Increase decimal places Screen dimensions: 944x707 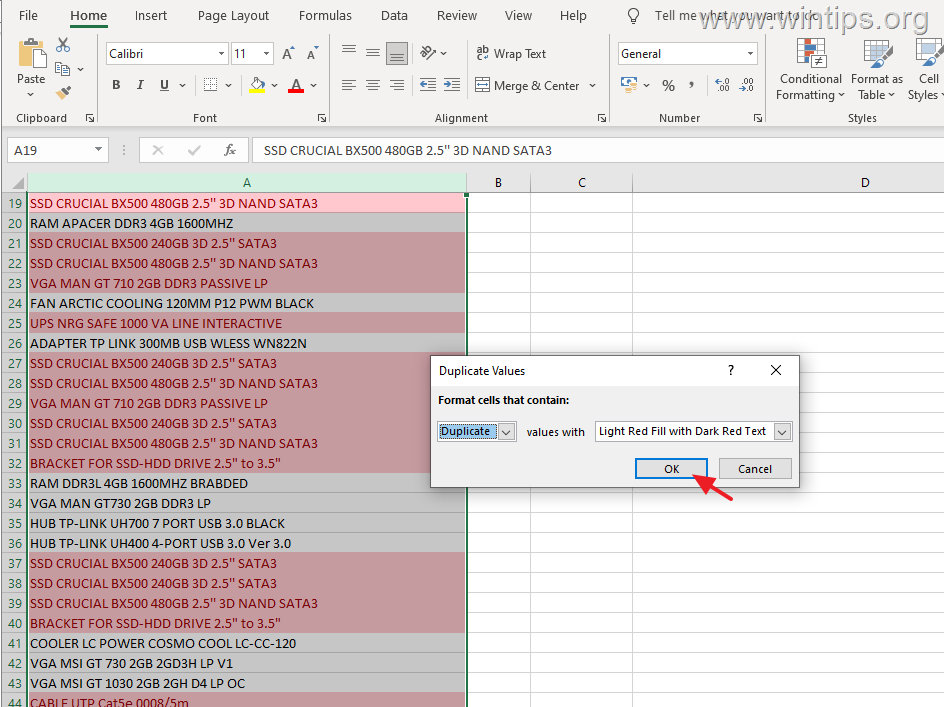[722, 85]
